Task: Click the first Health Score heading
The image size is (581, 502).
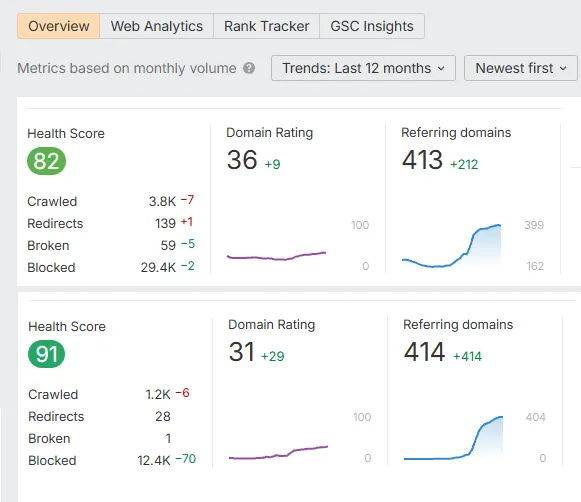Action: 66,133
